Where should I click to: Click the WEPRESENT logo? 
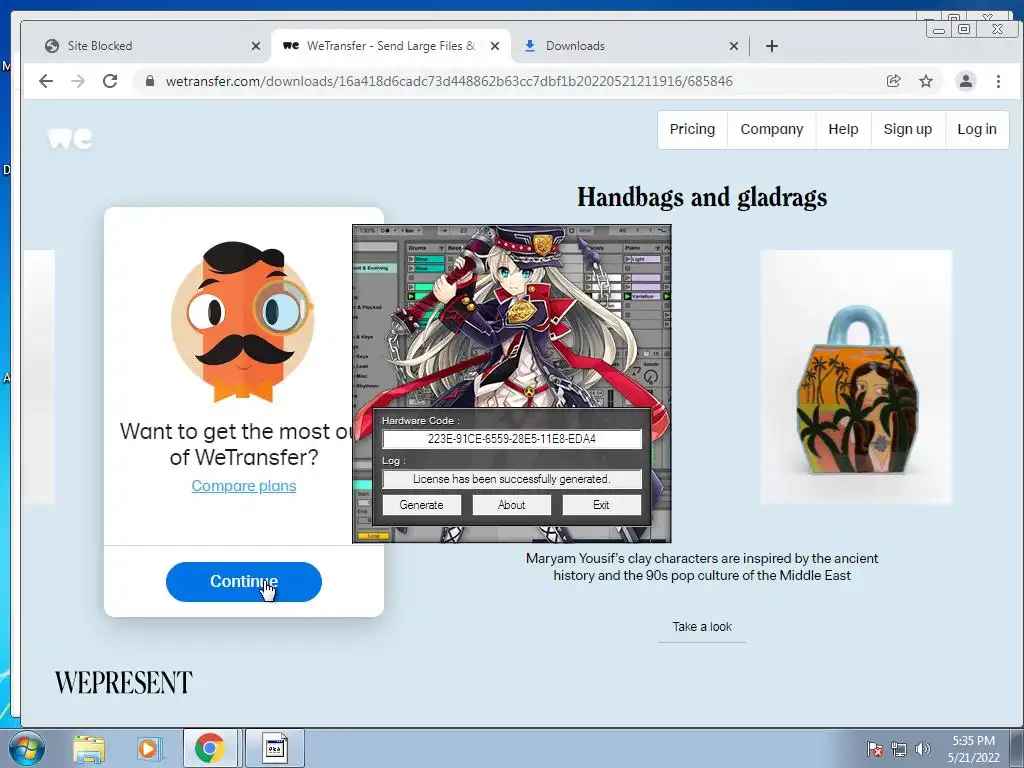(123, 682)
